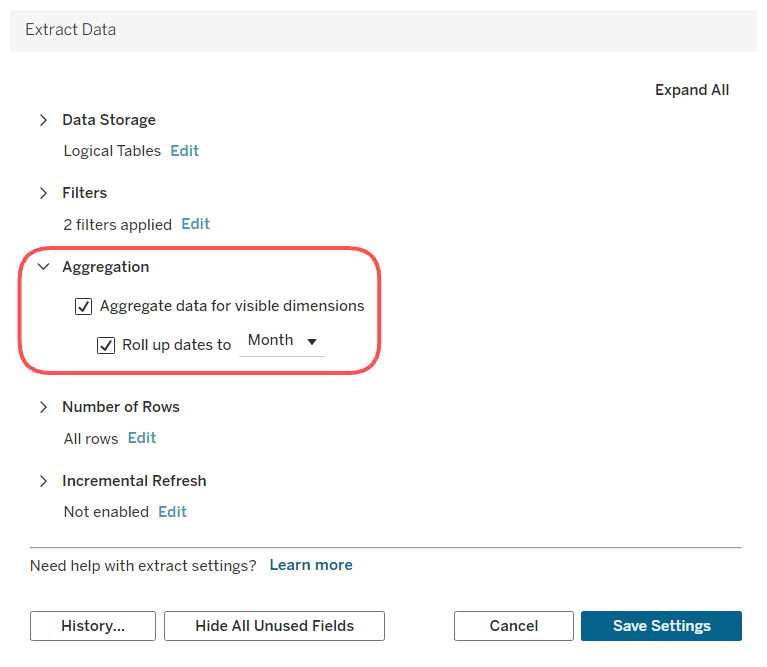Image resolution: width=767 pixels, height=667 pixels.
Task: Edit the All rows setting
Action: pyautogui.click(x=142, y=438)
